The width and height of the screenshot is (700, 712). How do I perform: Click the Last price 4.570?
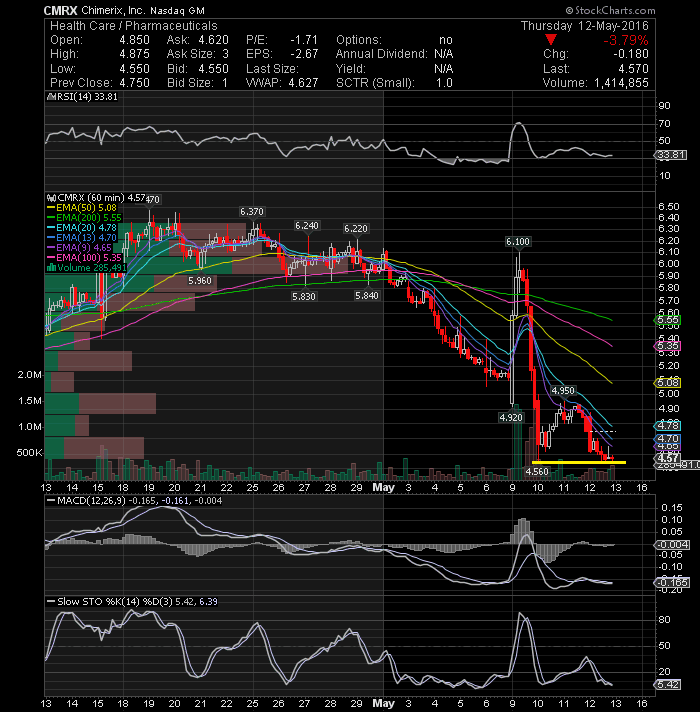633,69
